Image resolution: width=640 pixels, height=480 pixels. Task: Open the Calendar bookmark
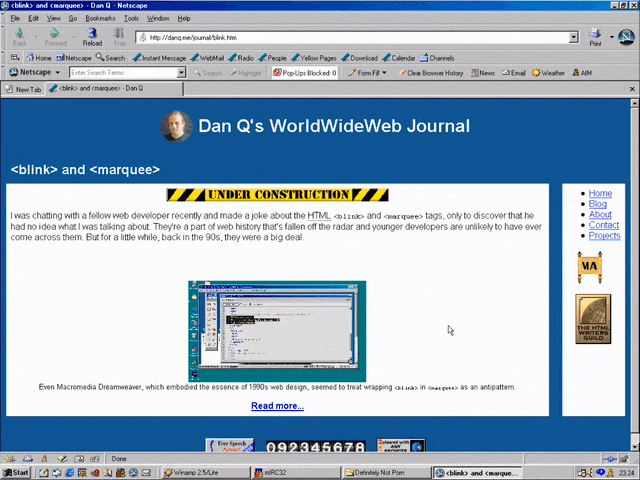coord(399,58)
